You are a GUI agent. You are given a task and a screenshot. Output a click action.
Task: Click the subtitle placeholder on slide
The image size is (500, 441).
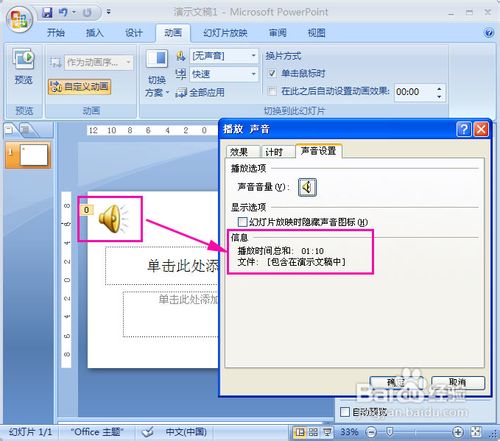pos(170,314)
